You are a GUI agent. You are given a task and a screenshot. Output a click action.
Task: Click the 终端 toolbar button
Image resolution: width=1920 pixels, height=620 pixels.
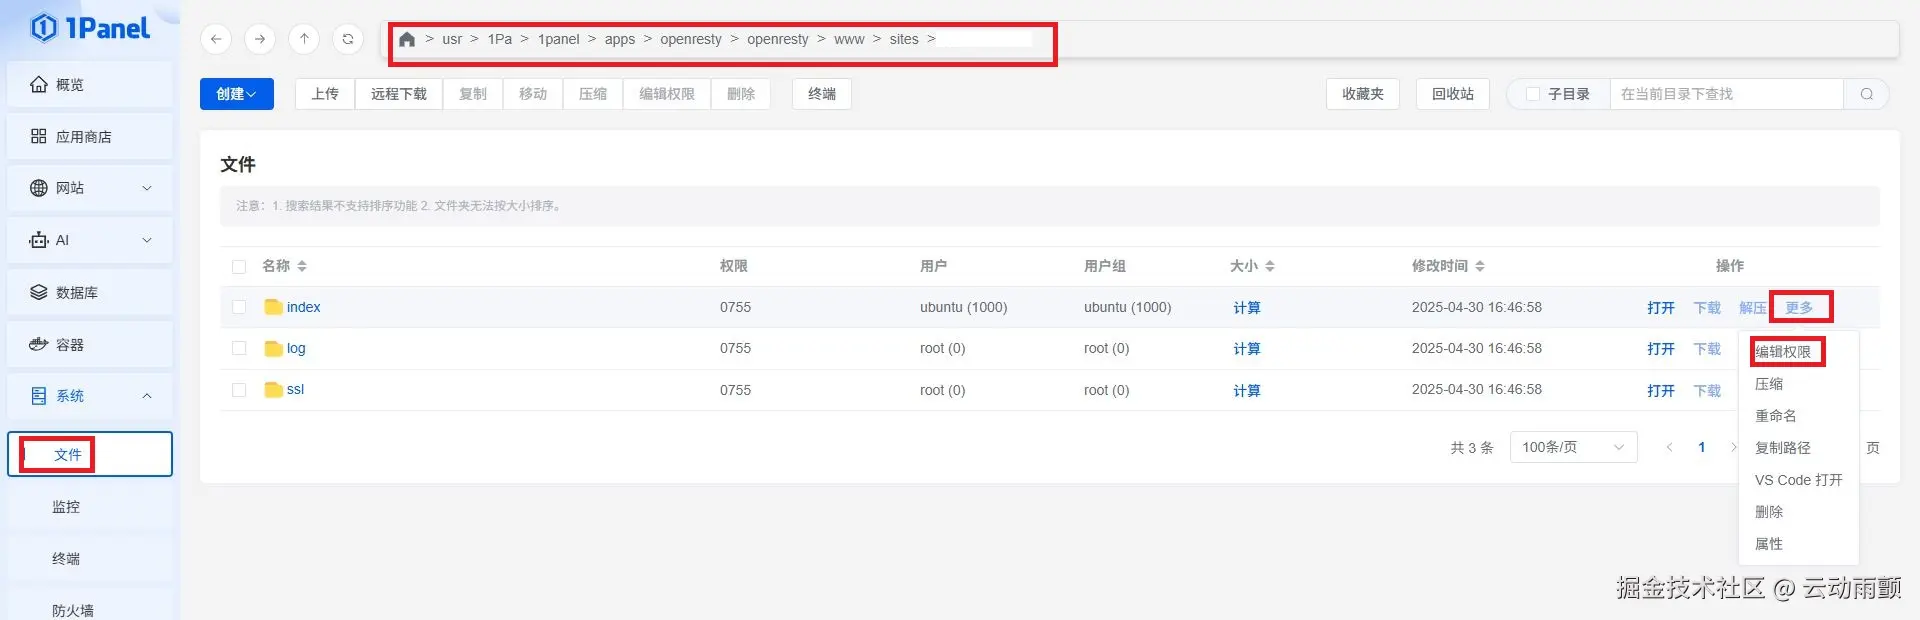[x=822, y=94]
